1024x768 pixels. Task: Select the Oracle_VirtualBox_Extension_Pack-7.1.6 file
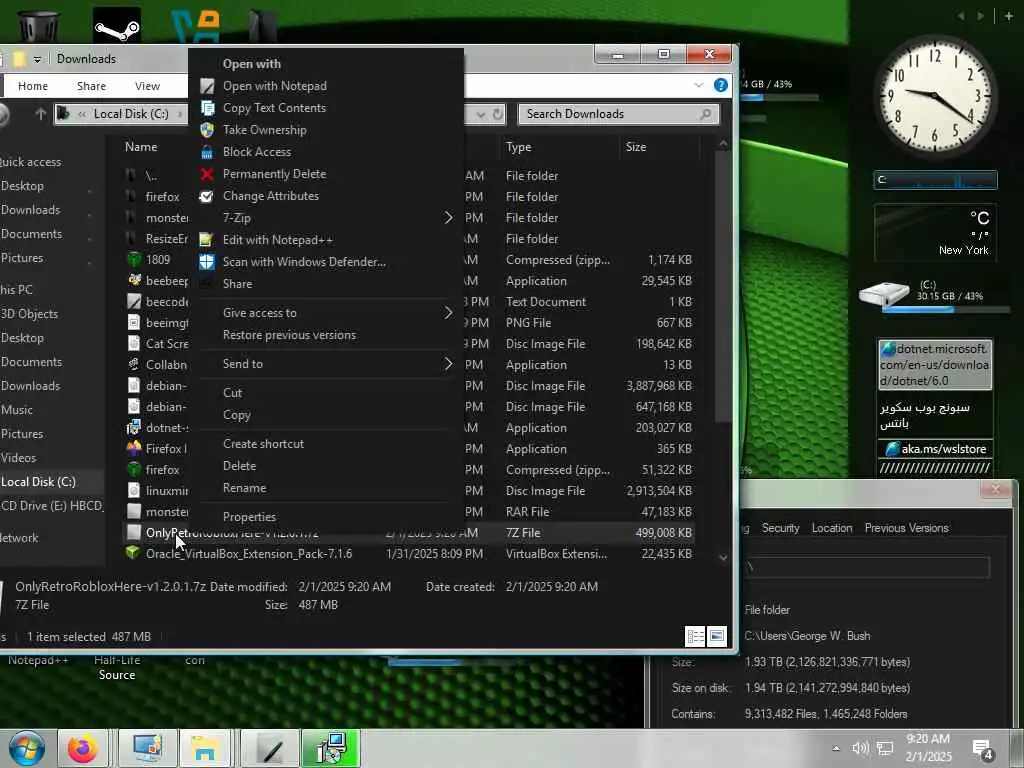[x=249, y=554]
